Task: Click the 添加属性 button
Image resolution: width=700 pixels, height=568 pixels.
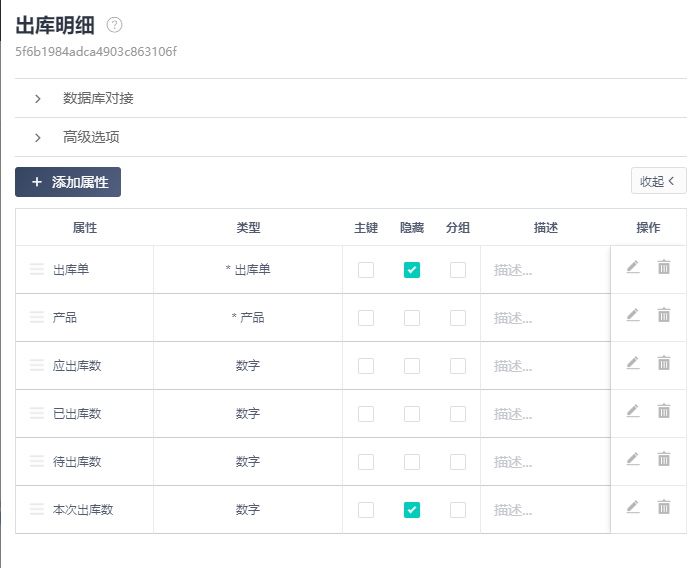Action: [x=68, y=182]
